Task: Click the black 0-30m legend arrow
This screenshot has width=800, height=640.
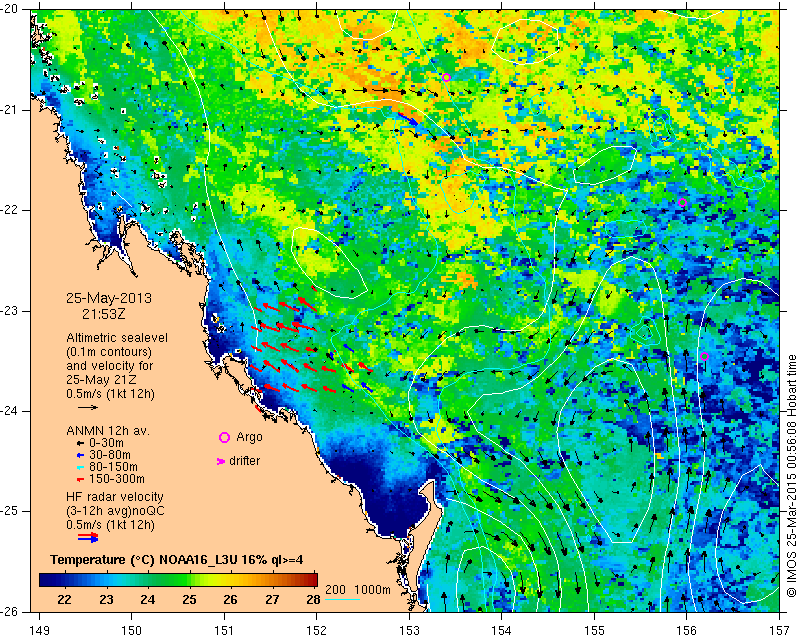Action: [x=80, y=444]
